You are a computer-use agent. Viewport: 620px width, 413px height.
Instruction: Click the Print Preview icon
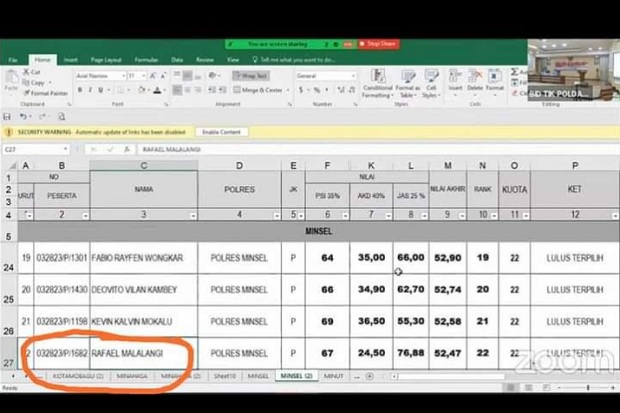(x=61, y=117)
